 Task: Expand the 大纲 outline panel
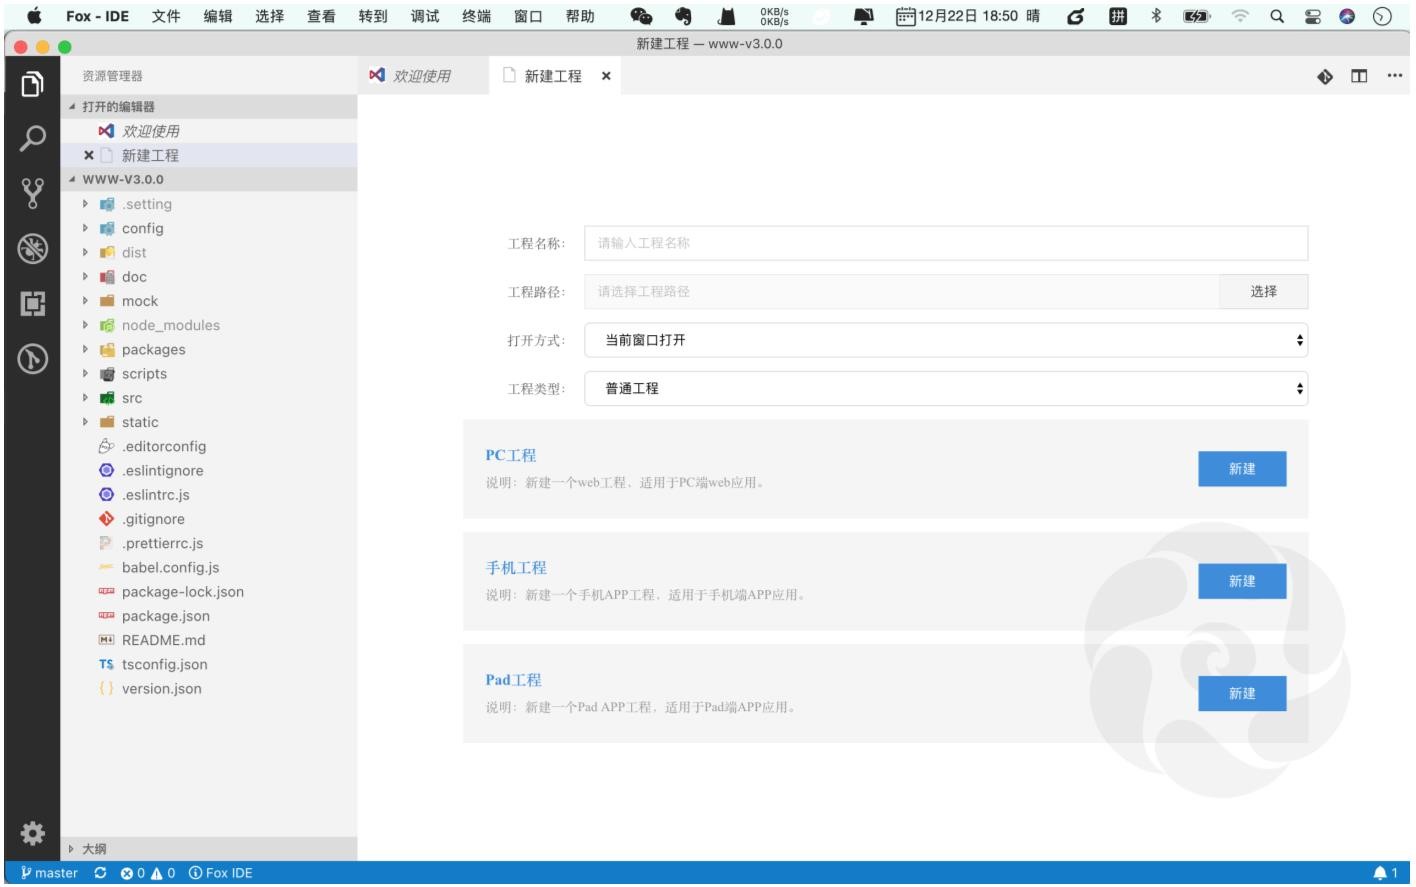click(x=94, y=849)
